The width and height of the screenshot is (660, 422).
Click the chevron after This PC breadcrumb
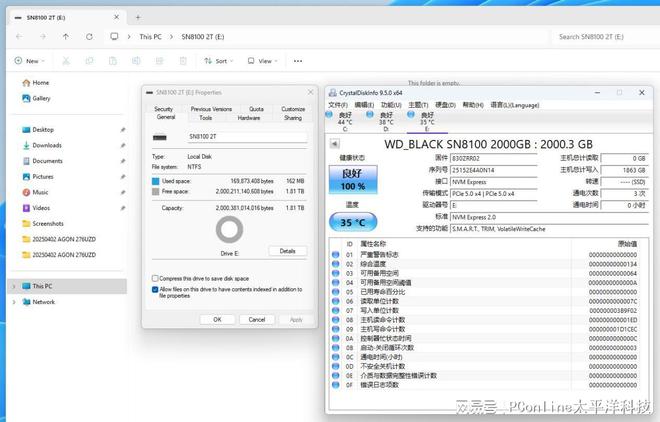pos(171,37)
